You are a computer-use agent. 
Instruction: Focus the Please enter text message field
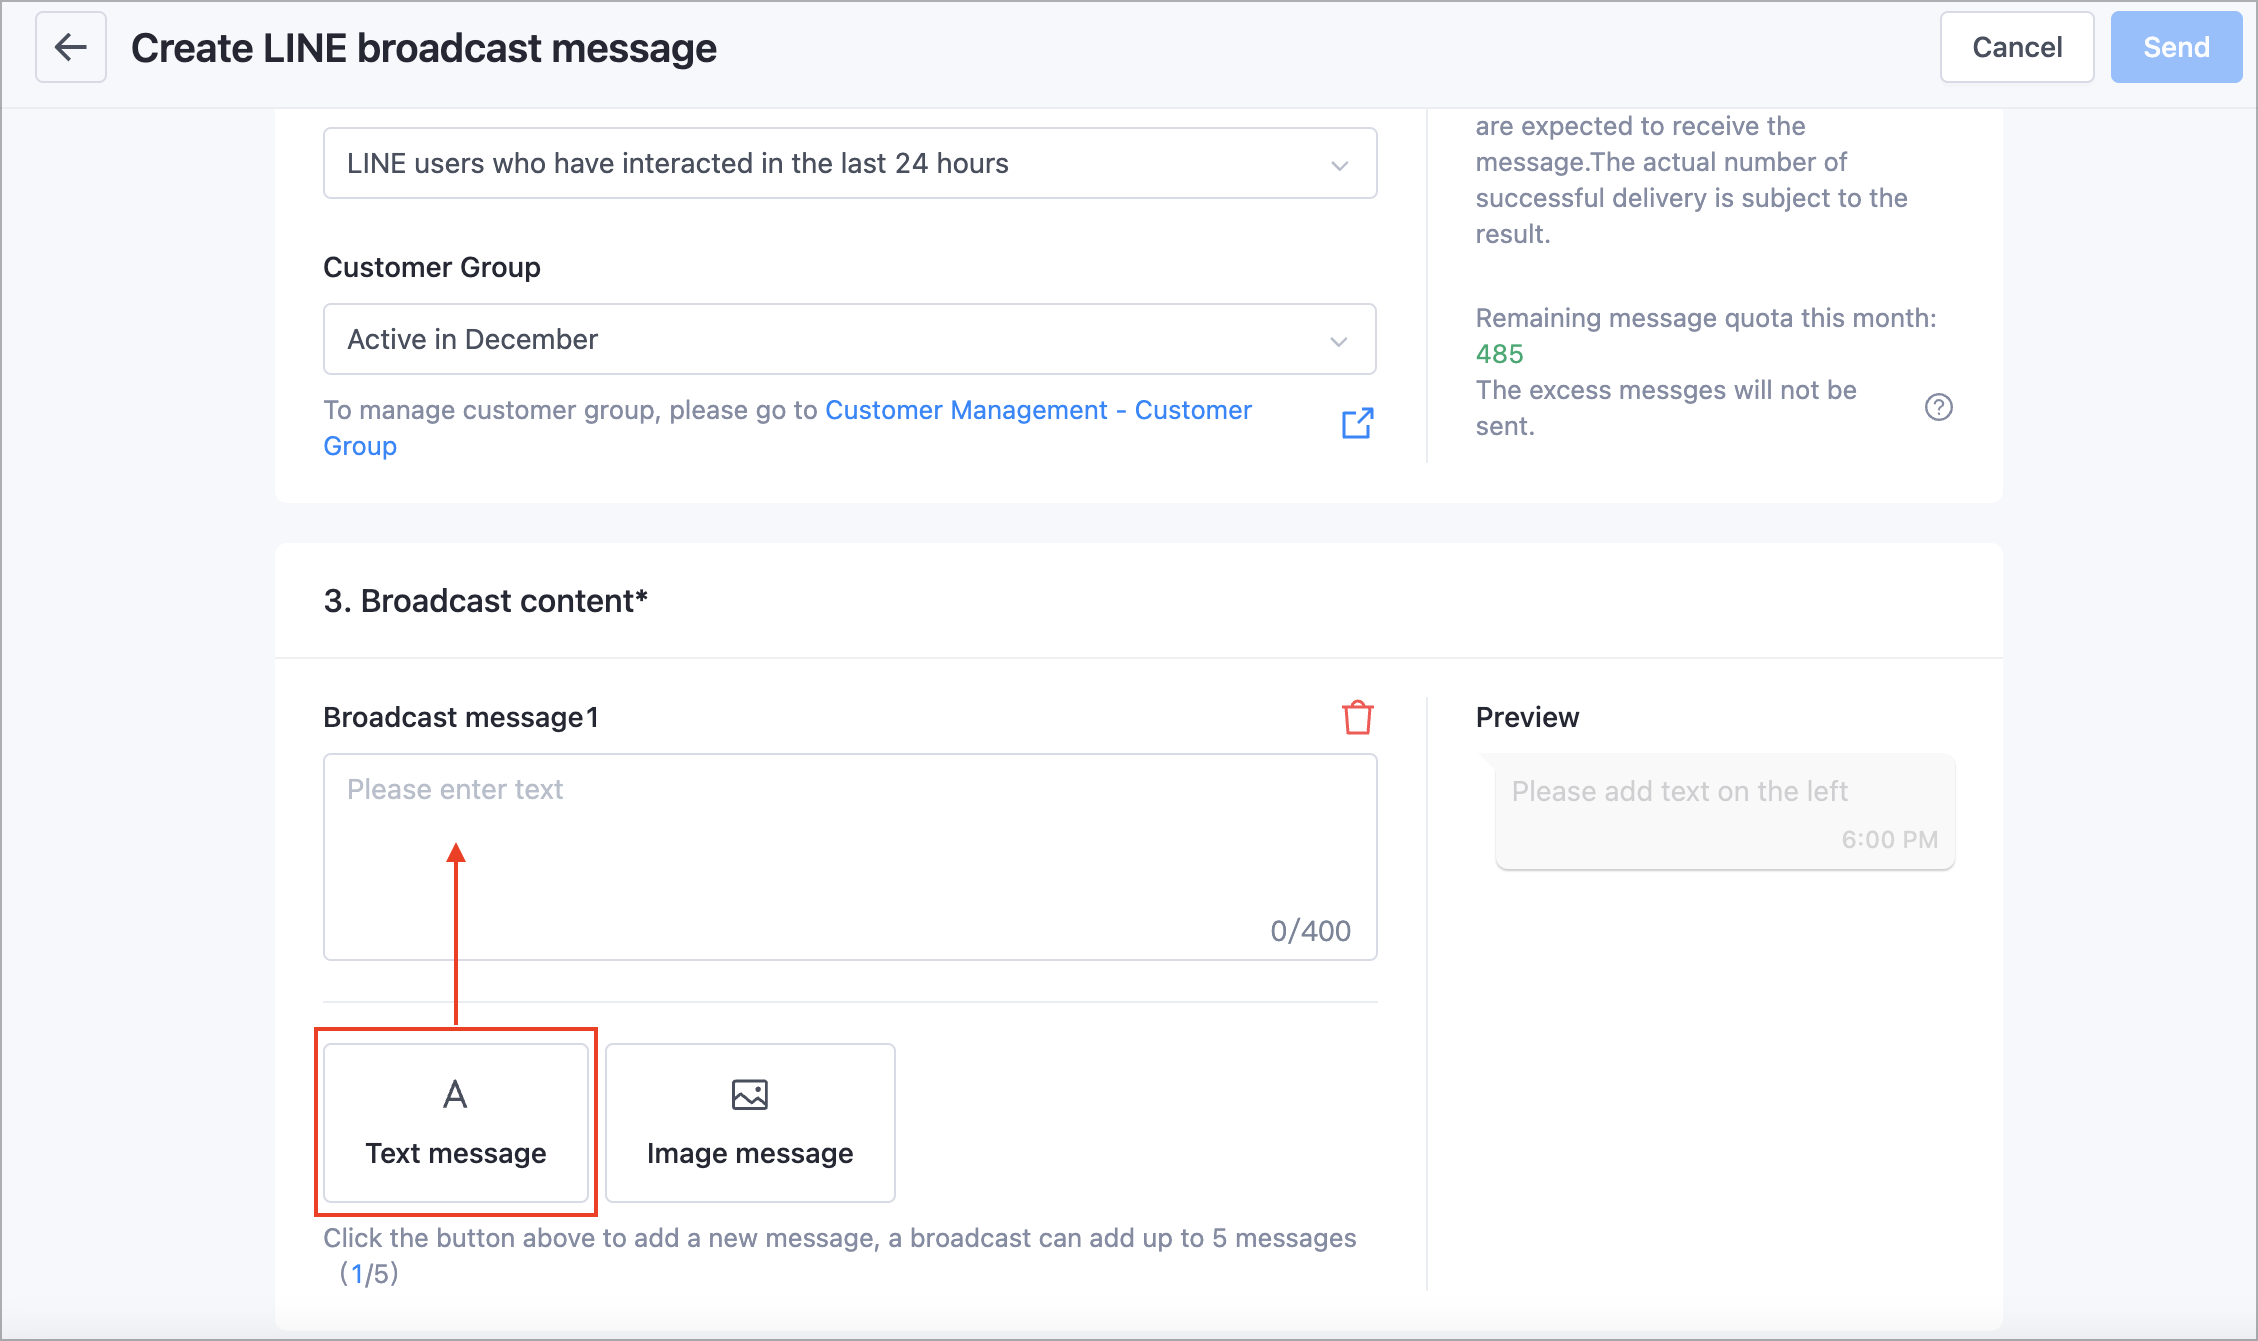coord(850,857)
